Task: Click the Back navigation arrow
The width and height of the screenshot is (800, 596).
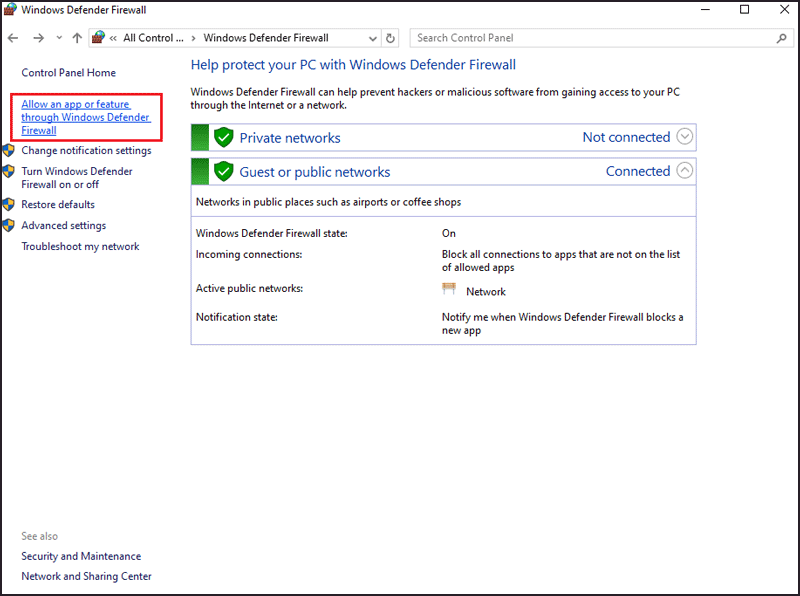Action: pyautogui.click(x=13, y=38)
